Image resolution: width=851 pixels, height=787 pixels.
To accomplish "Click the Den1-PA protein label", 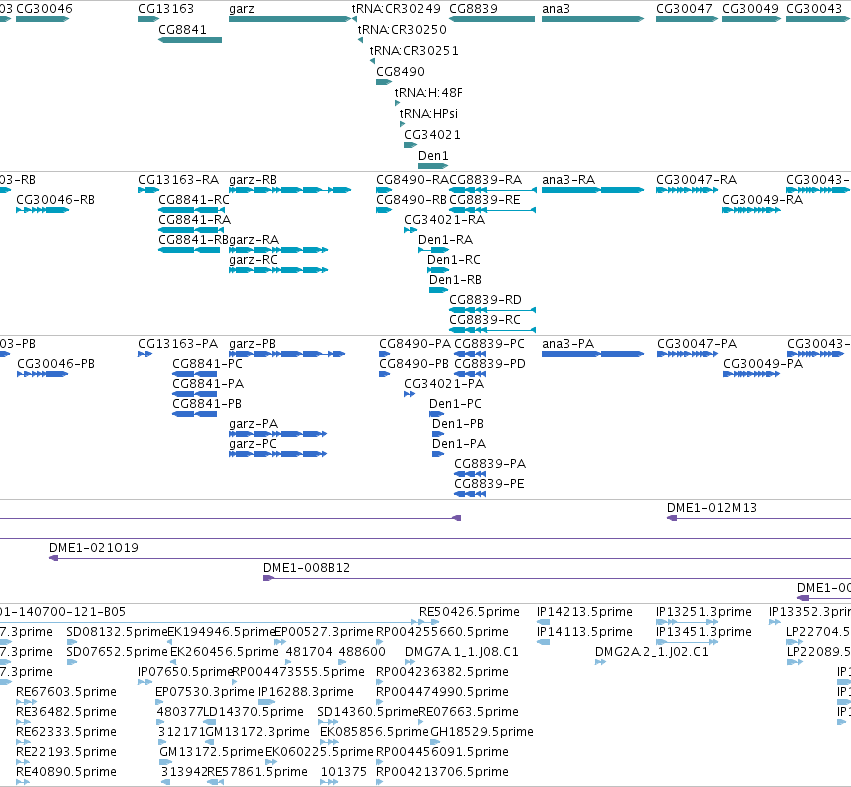I will [x=459, y=444].
